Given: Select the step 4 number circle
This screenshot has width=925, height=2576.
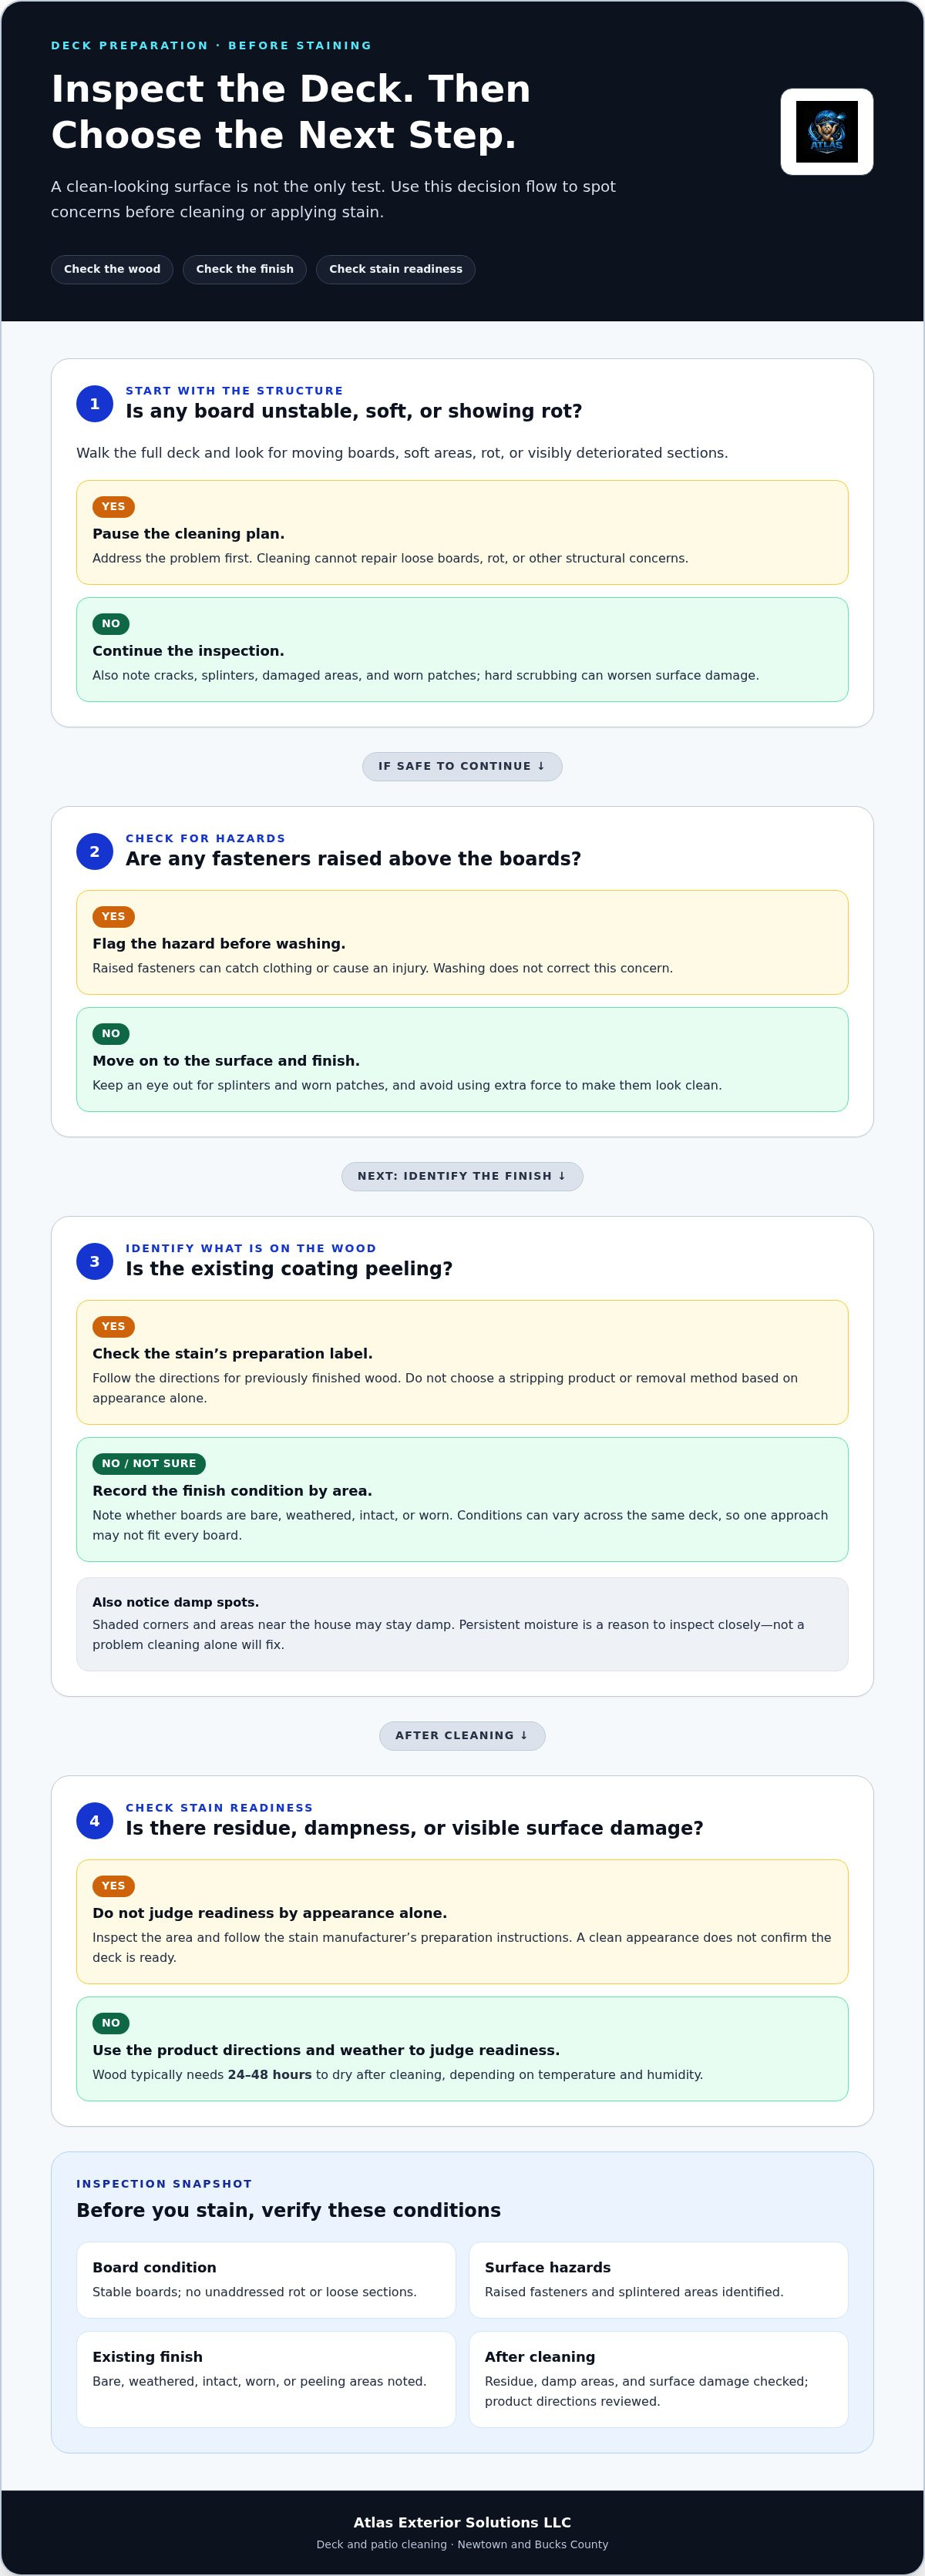Looking at the screenshot, I should click(x=95, y=1821).
